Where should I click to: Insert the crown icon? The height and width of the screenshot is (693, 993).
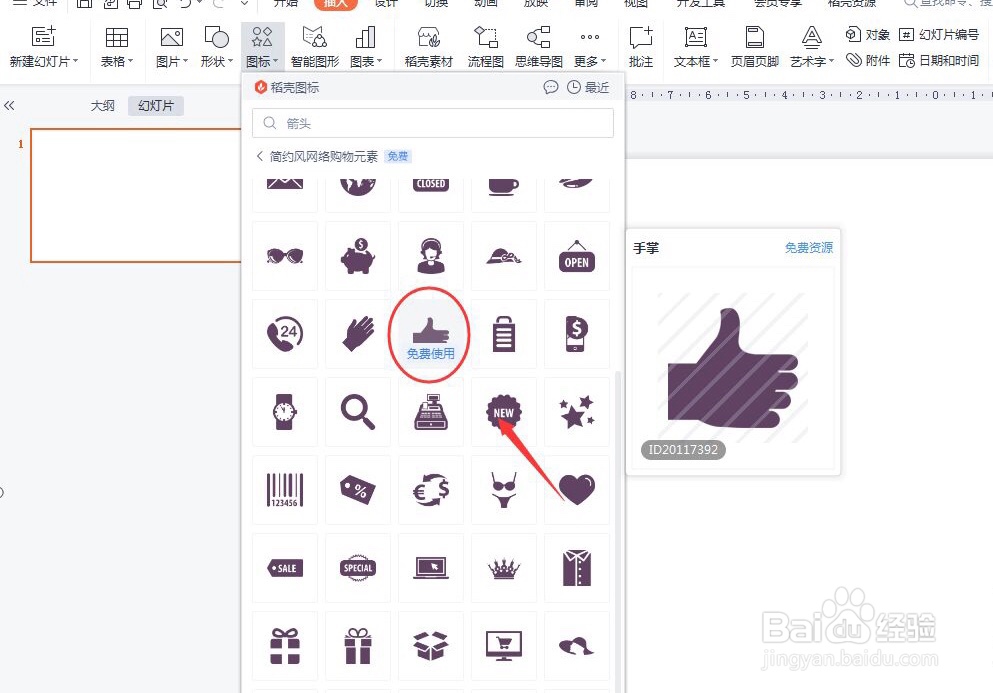pos(503,568)
